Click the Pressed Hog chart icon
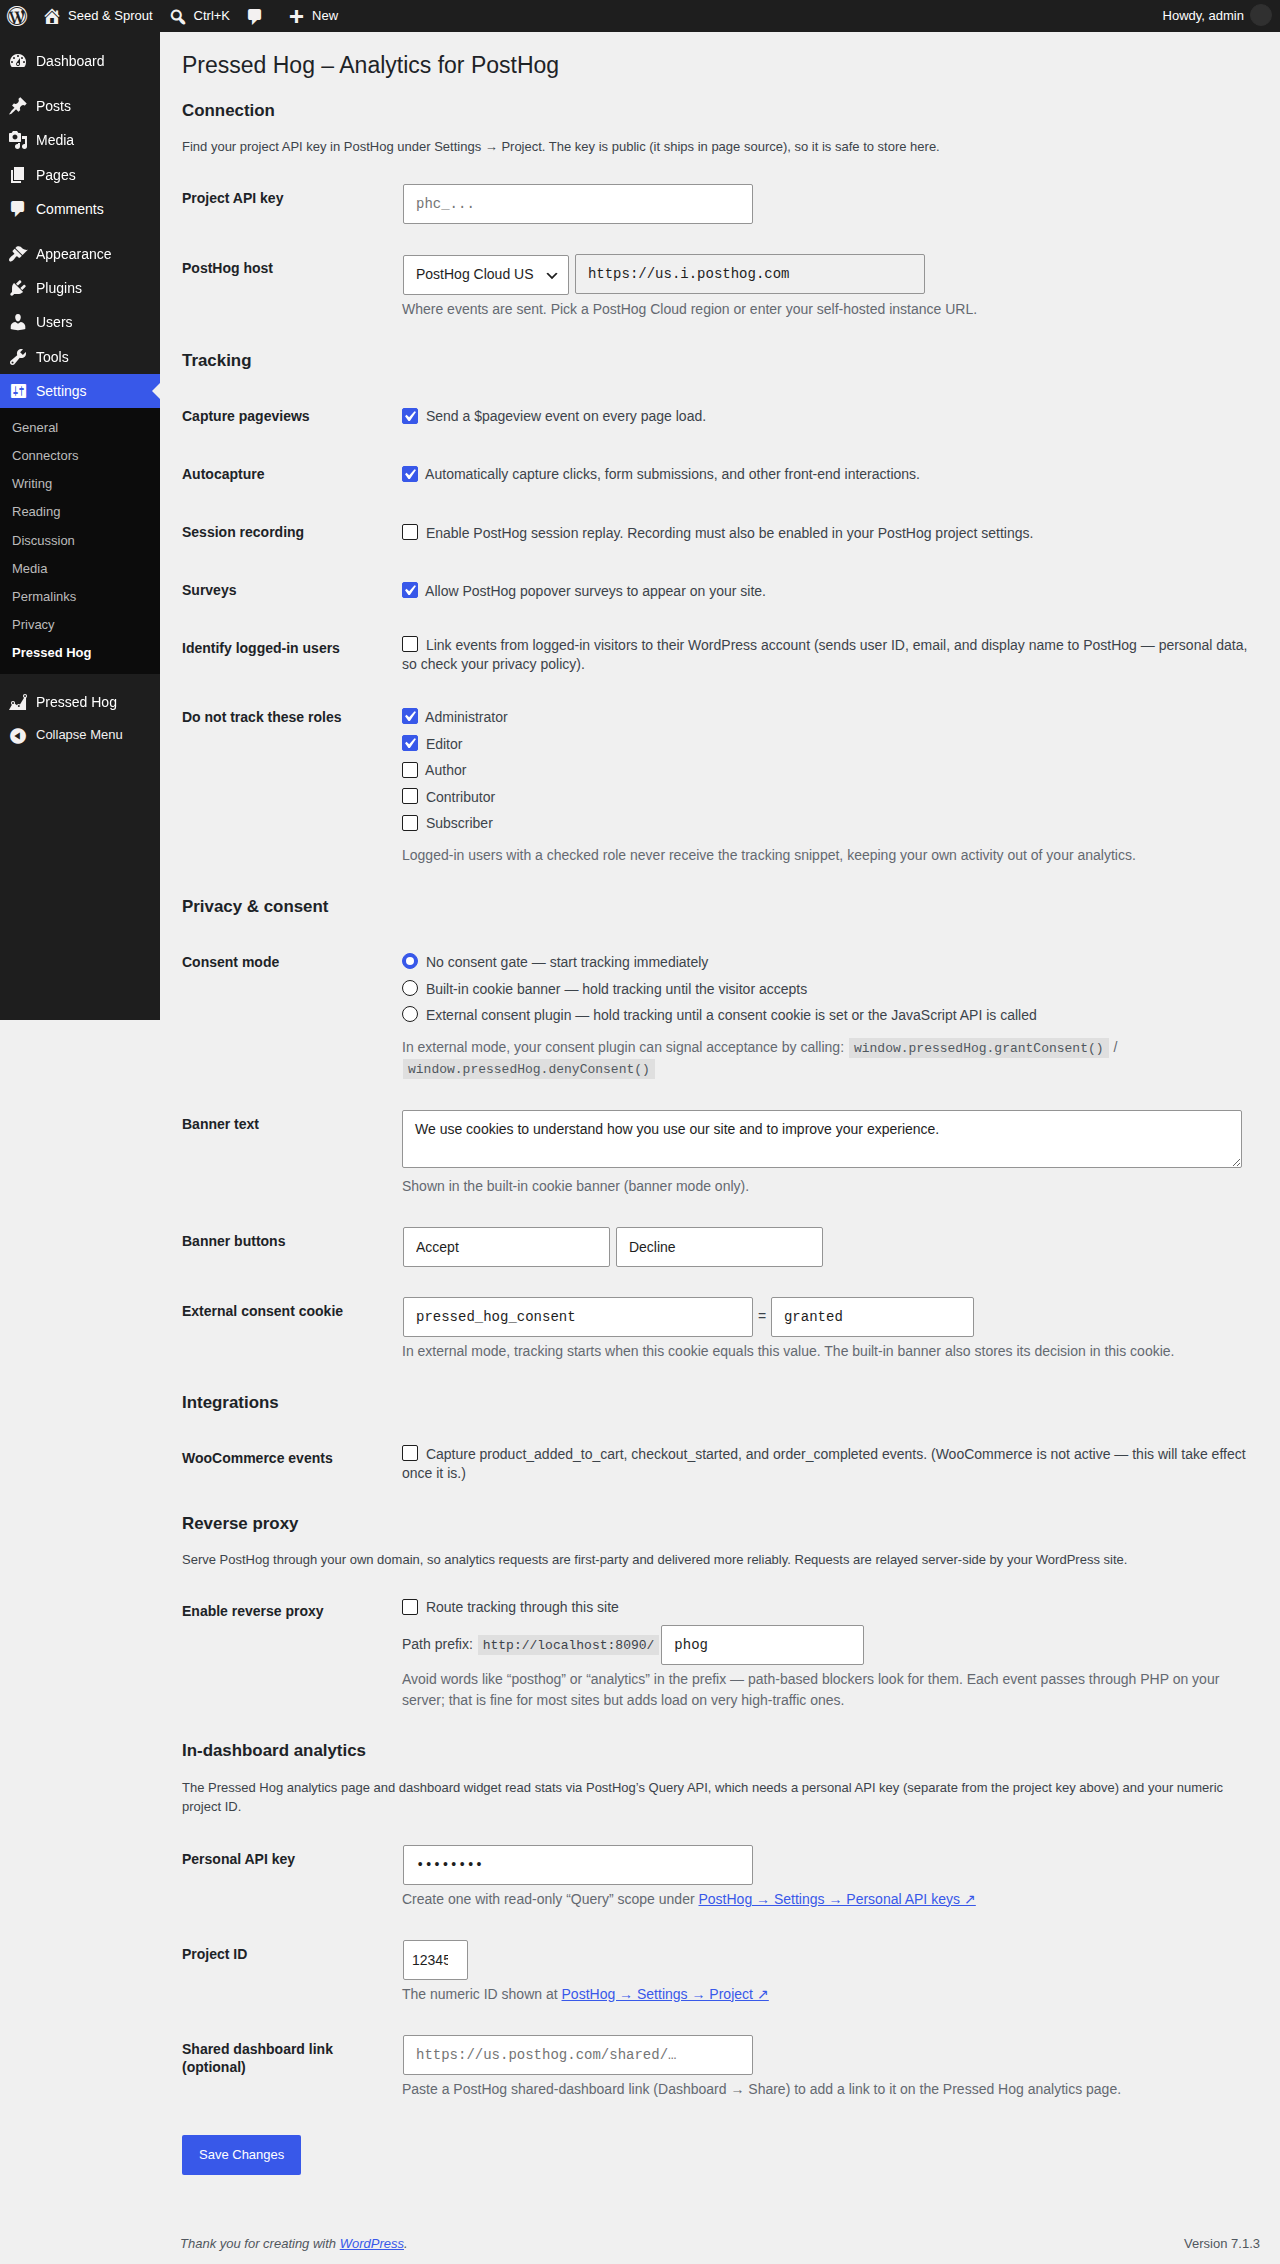The width and height of the screenshot is (1280, 2264). coord(18,702)
